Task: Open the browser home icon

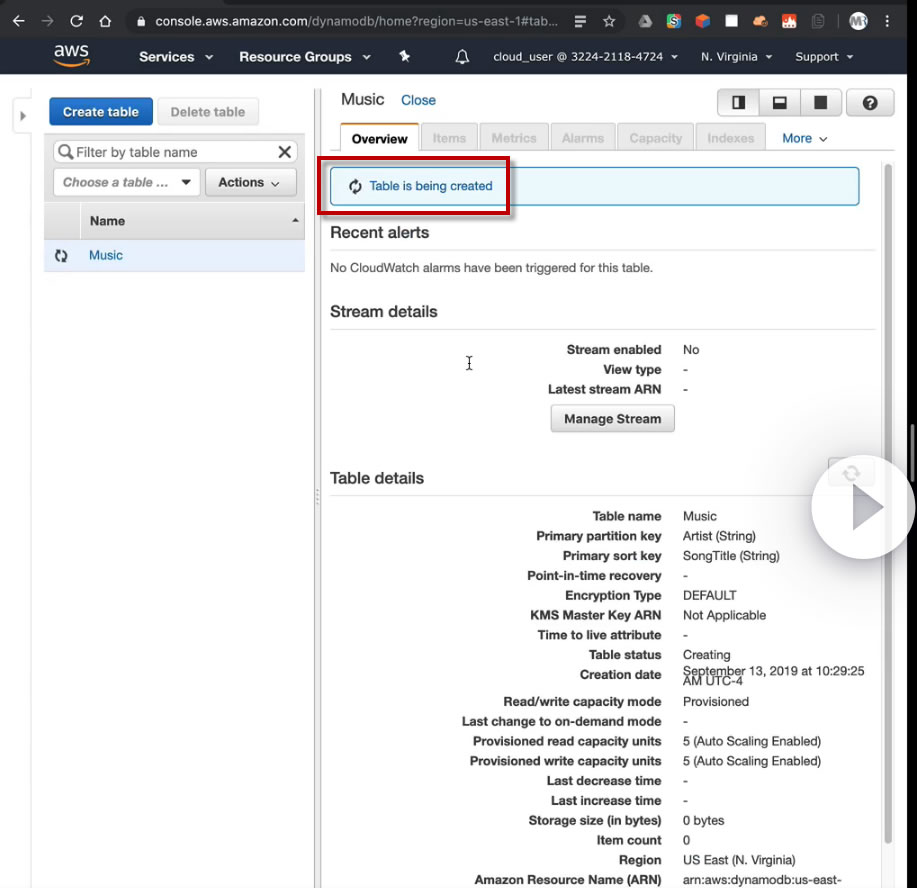Action: tap(105, 21)
